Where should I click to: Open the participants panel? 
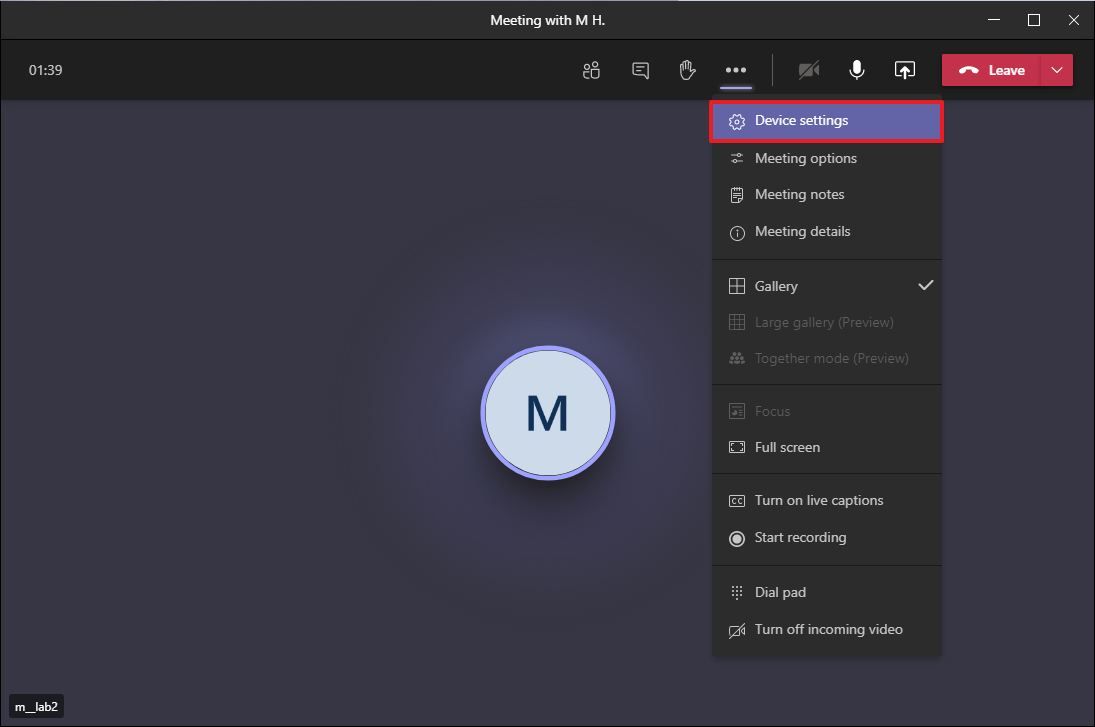pyautogui.click(x=591, y=70)
